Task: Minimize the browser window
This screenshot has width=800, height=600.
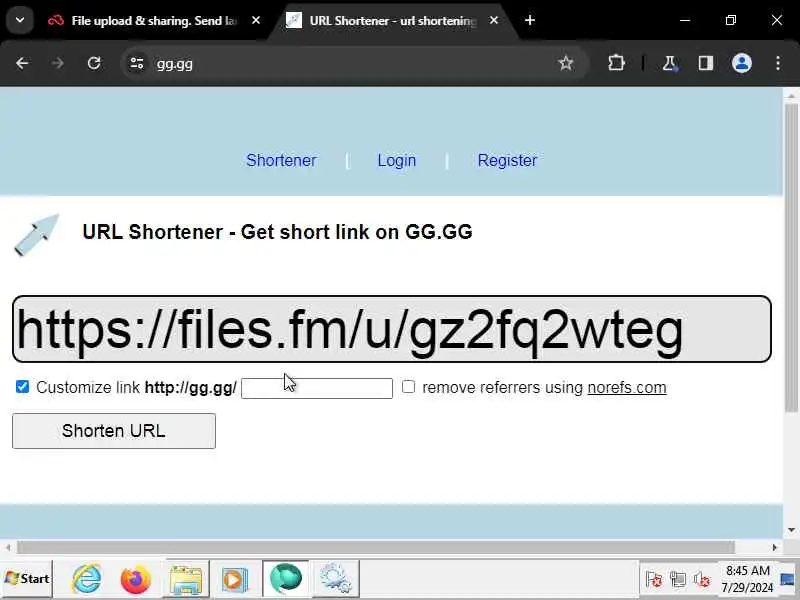Action: click(x=685, y=20)
